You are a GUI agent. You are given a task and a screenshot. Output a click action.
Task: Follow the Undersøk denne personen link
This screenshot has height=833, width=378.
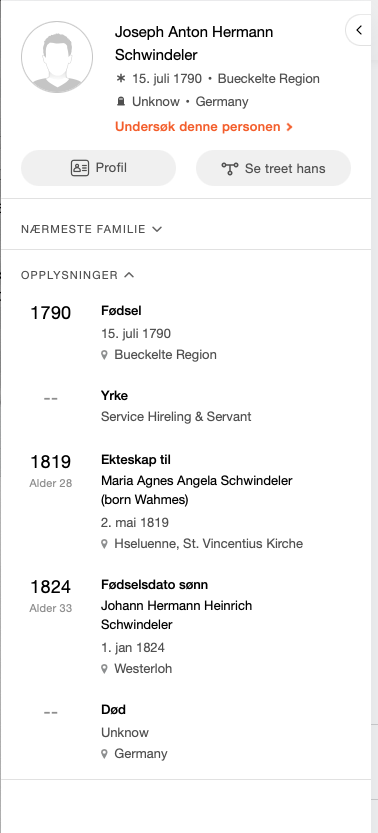pos(204,127)
